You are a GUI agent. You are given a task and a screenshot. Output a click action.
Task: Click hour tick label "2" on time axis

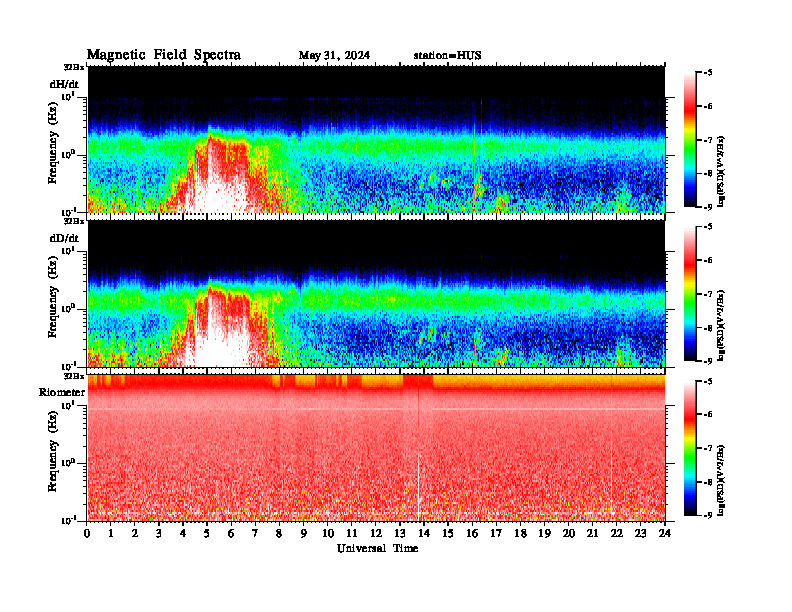pos(135,533)
